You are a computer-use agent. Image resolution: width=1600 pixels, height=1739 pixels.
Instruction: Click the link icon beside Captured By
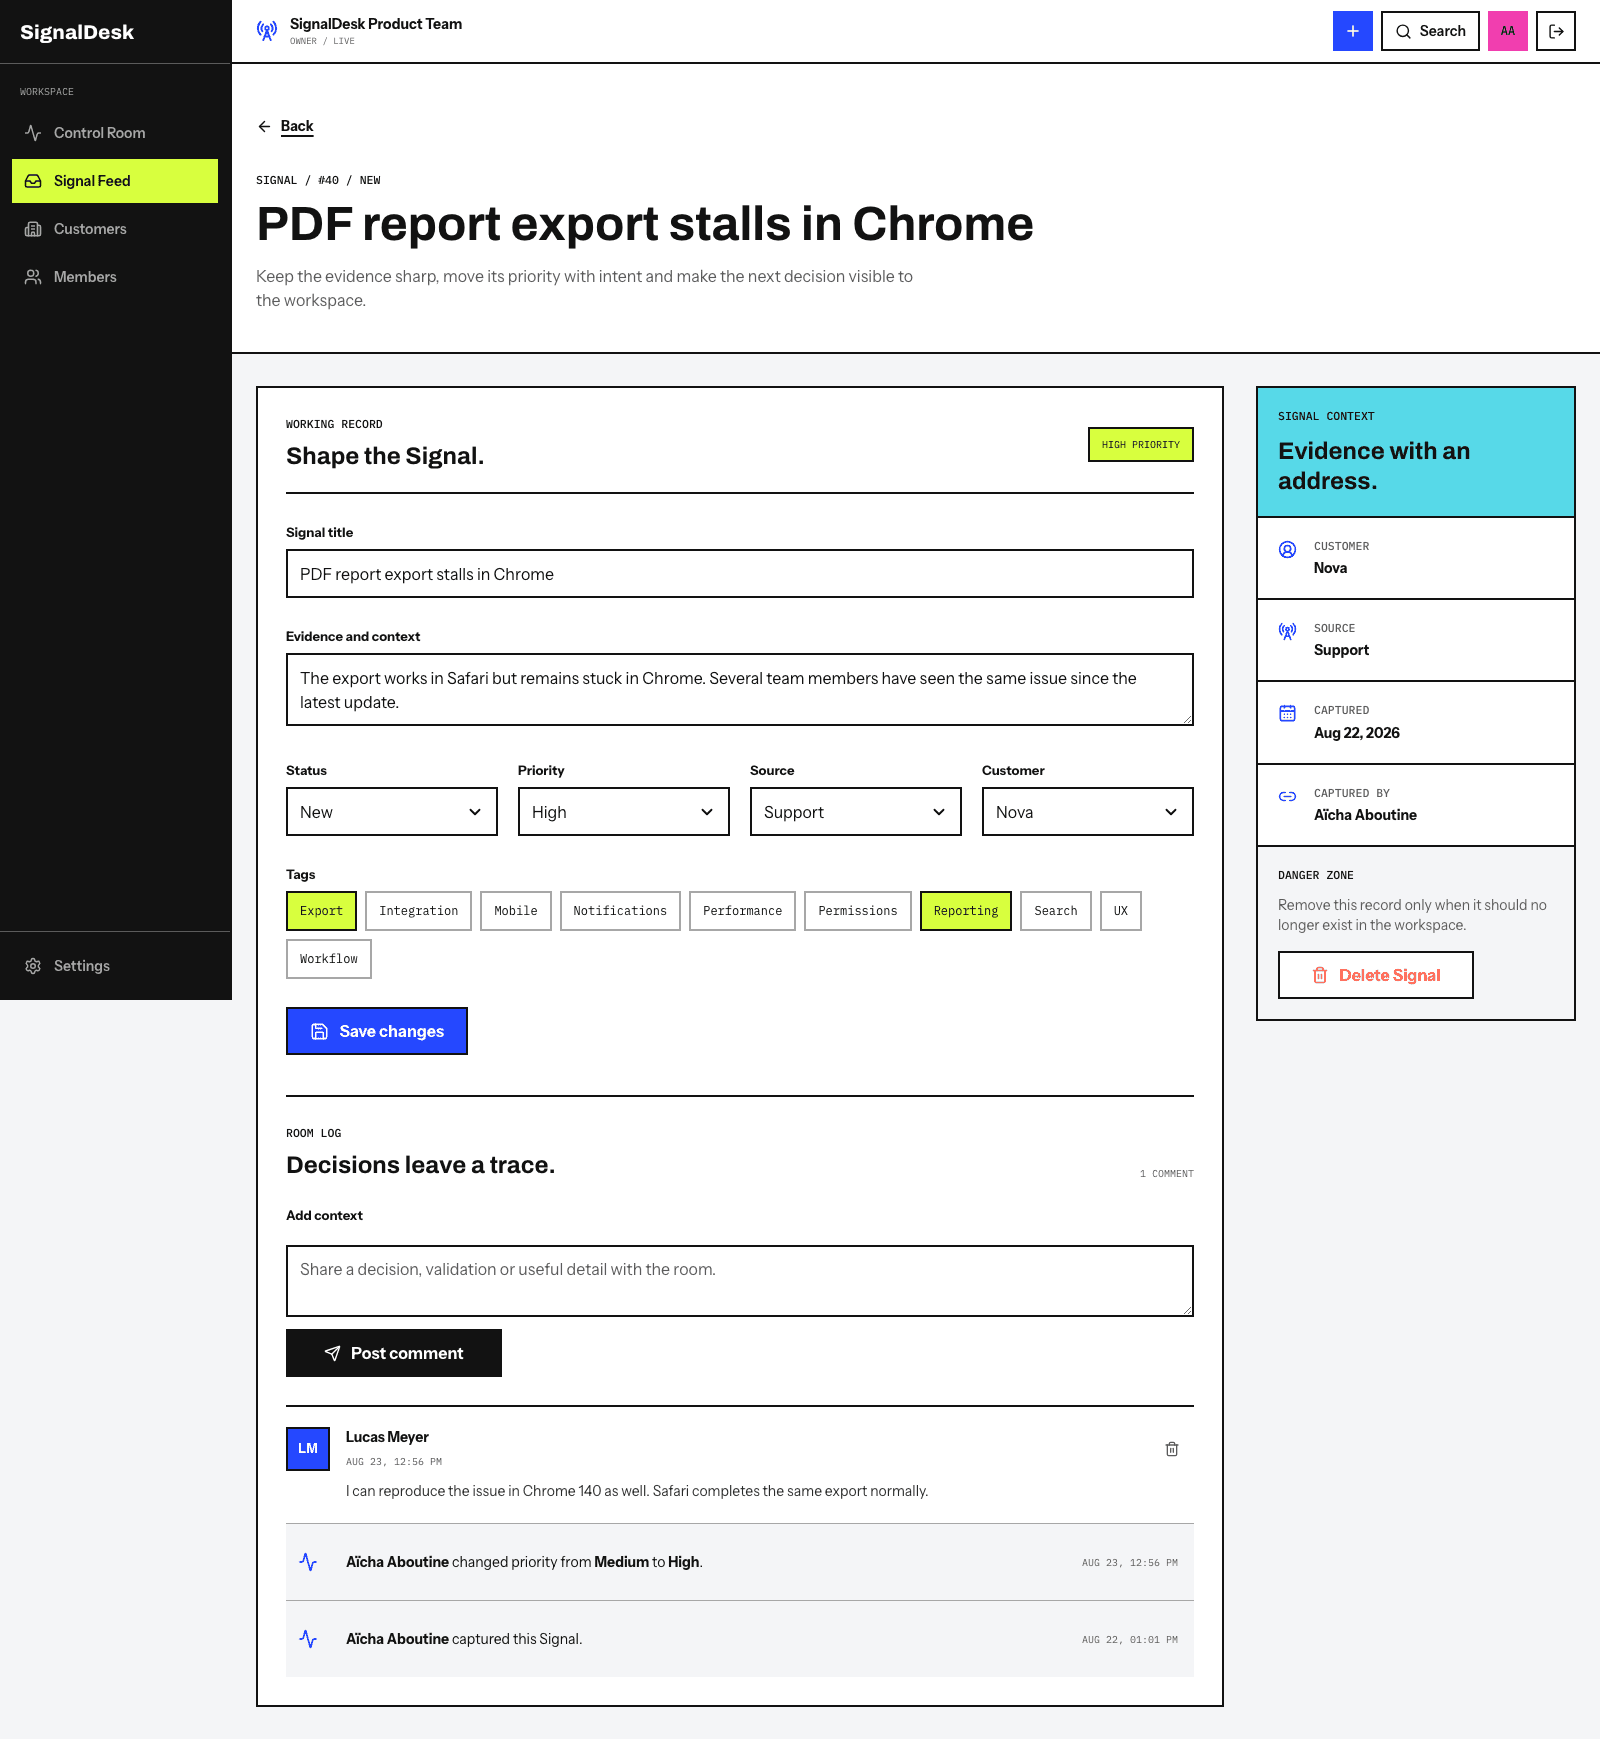(1288, 796)
